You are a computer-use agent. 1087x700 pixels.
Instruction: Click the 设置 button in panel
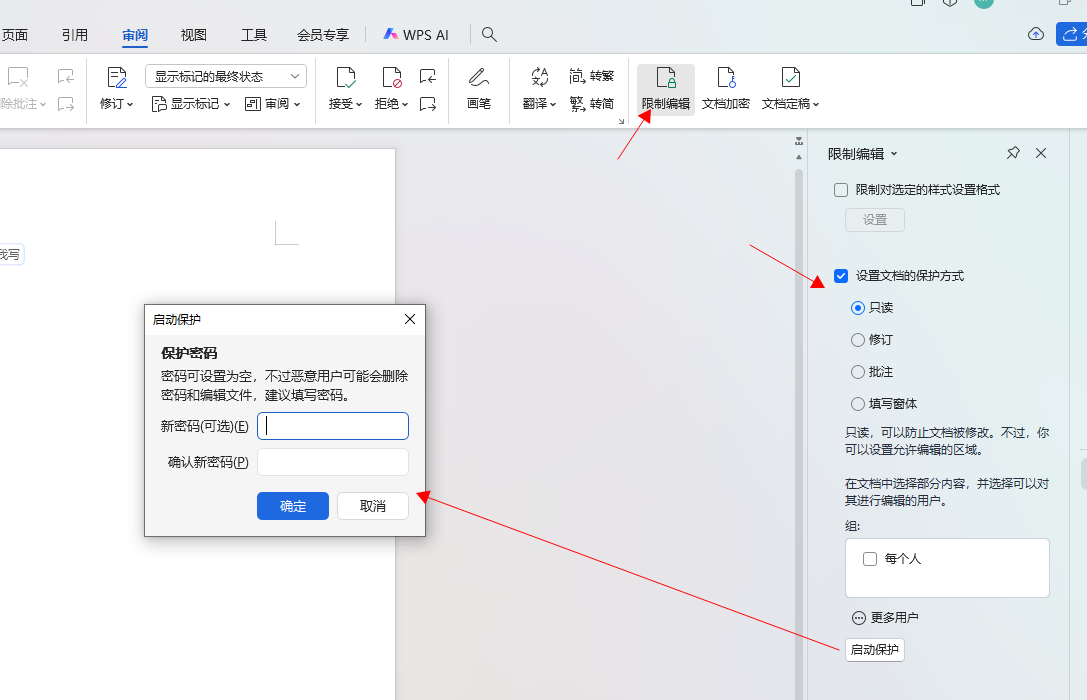pos(875,220)
